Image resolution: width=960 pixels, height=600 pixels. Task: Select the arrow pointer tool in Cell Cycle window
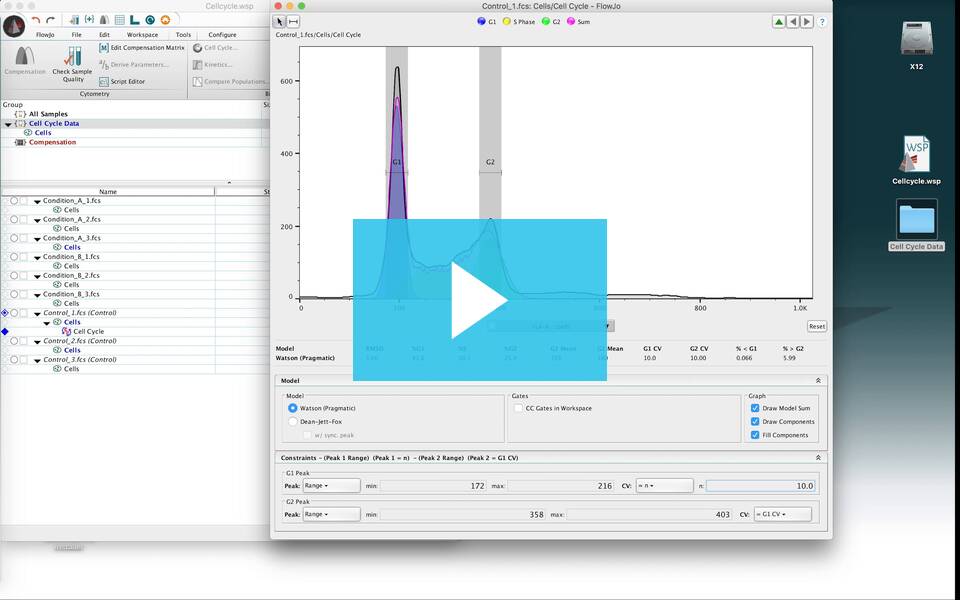[279, 21]
